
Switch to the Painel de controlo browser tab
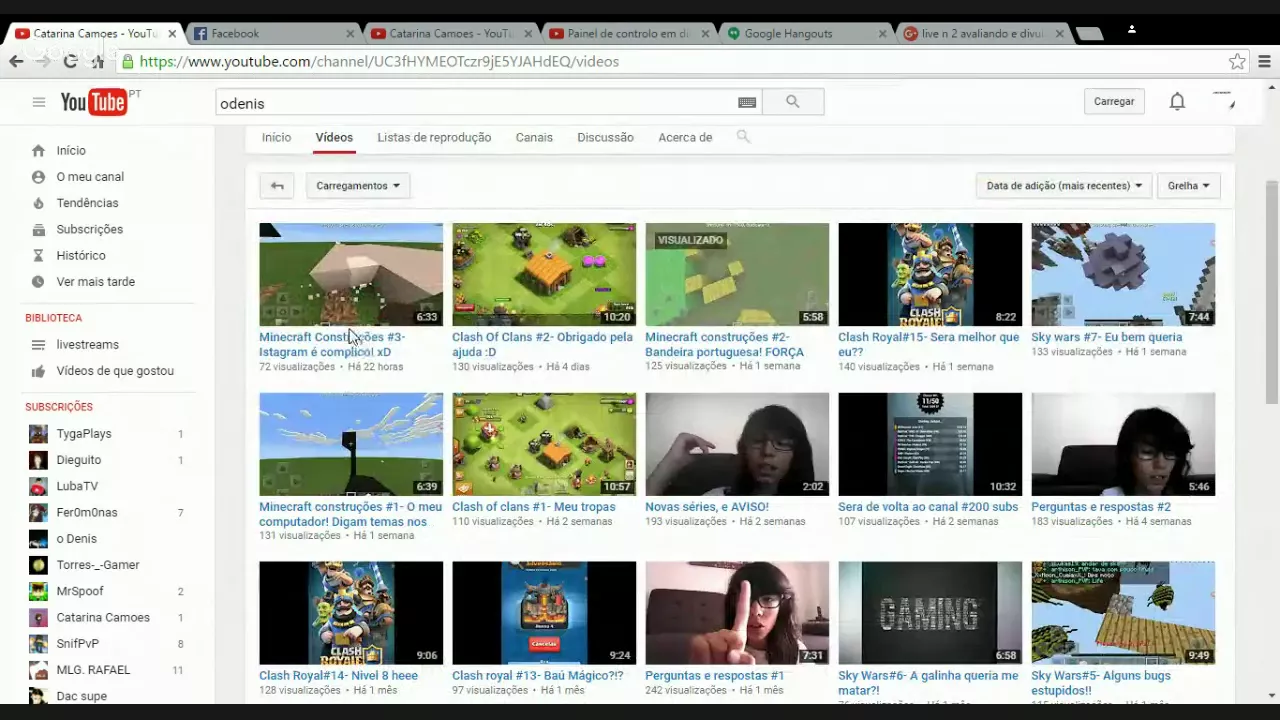[630, 33]
